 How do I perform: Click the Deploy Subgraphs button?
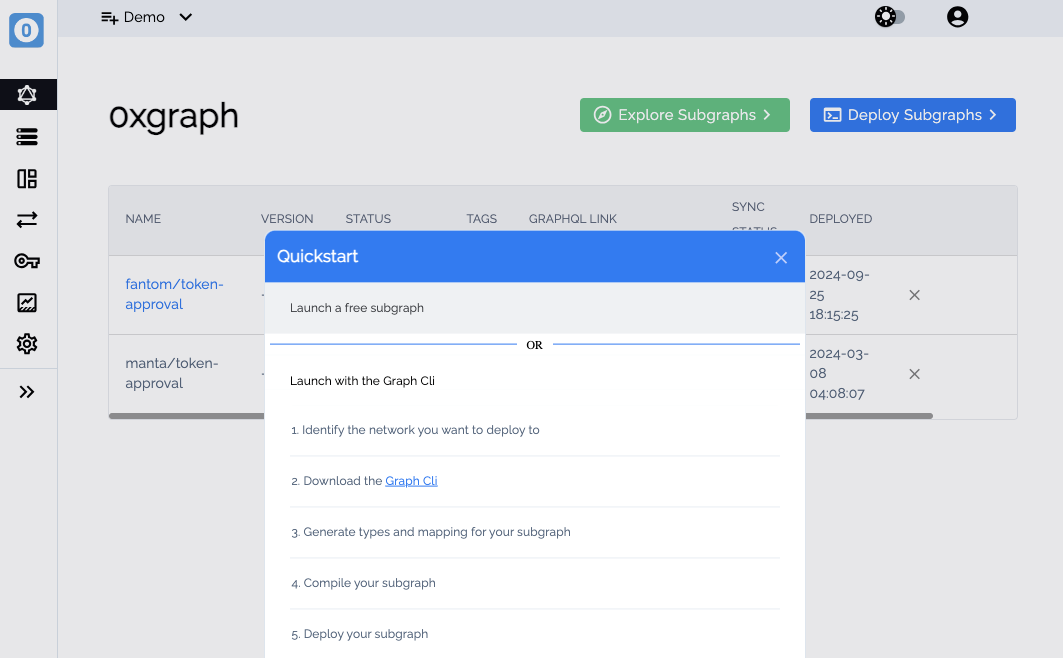pos(912,115)
